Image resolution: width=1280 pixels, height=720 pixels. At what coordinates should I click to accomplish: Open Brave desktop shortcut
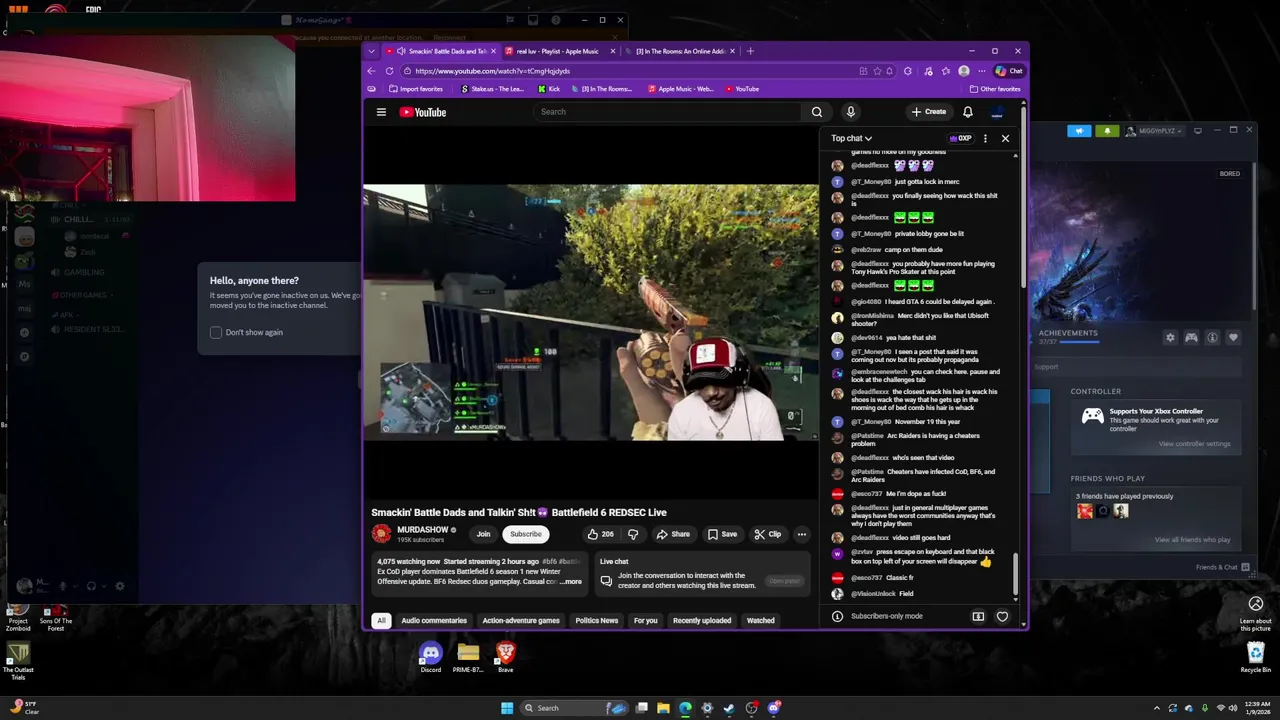pyautogui.click(x=505, y=657)
